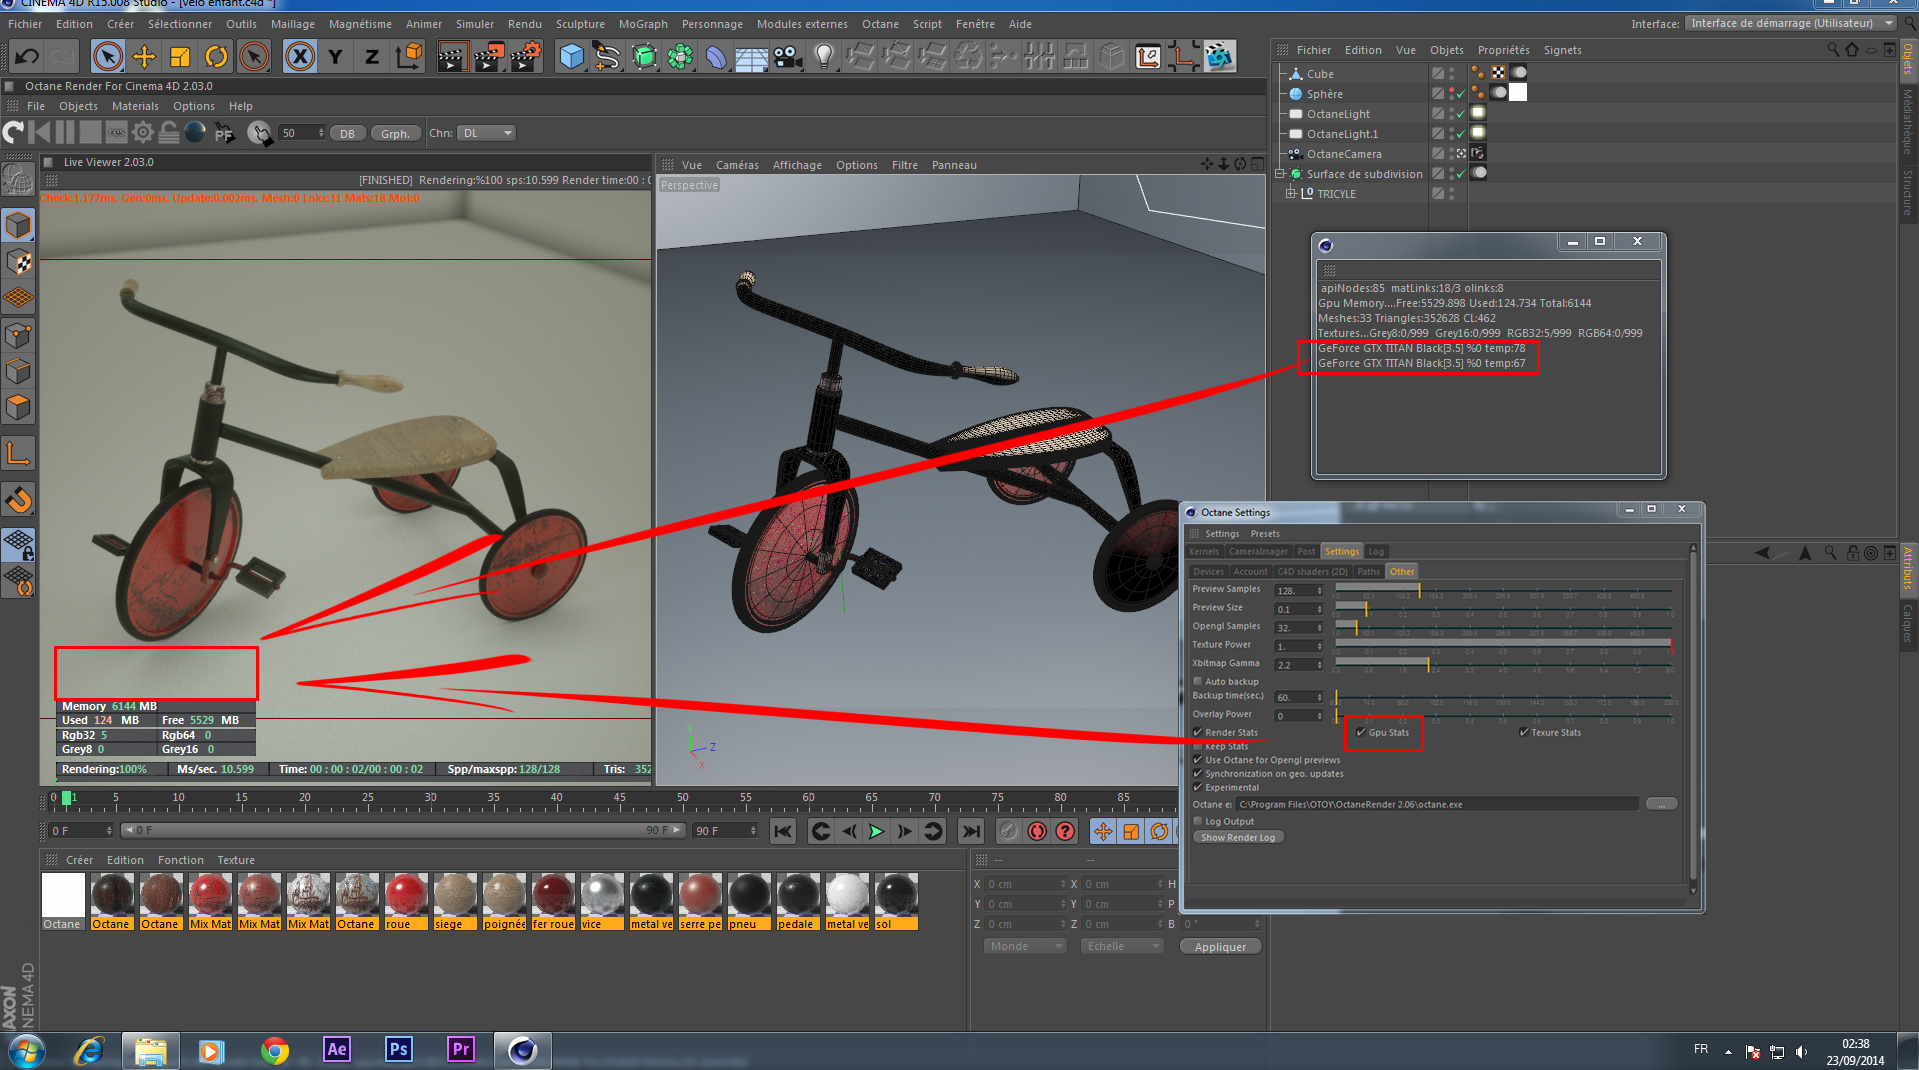1919x1070 pixels.
Task: Click the Light bulb icon in the toolbar
Action: 824,57
